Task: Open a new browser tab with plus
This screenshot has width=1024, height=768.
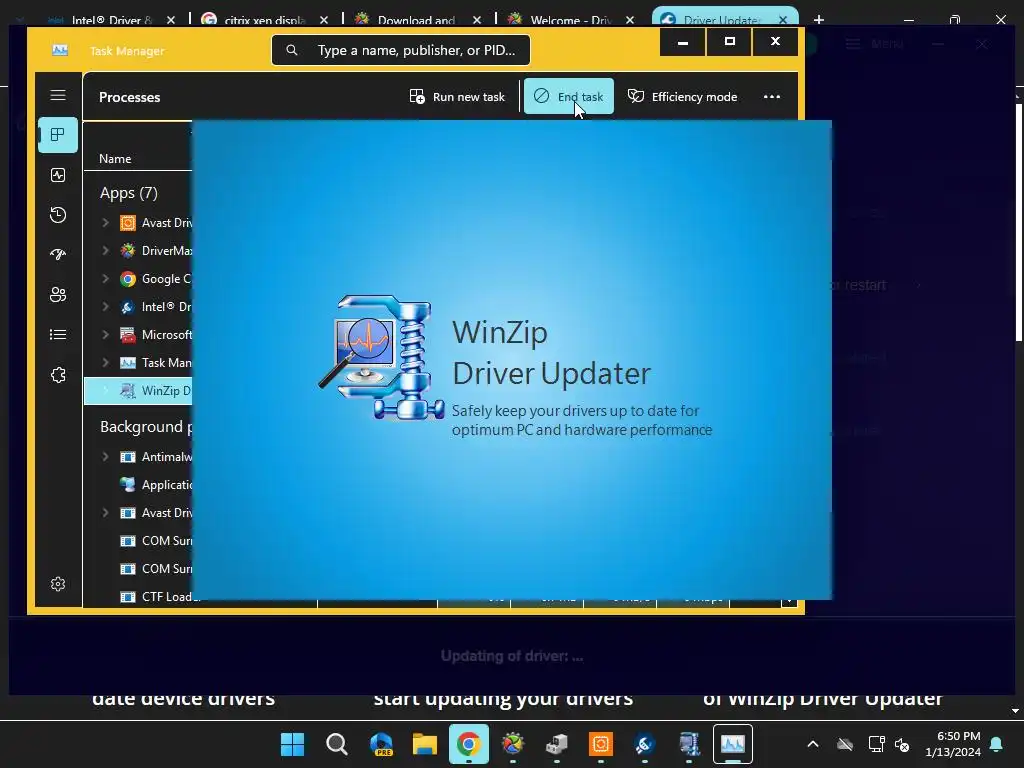Action: click(x=819, y=20)
